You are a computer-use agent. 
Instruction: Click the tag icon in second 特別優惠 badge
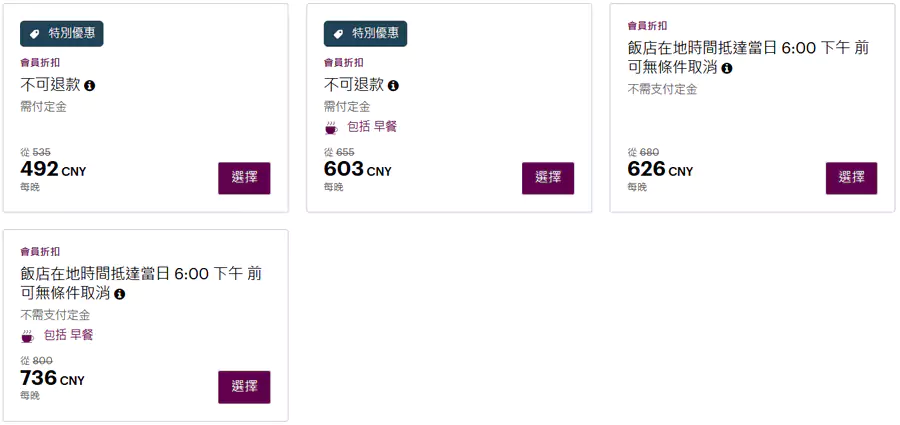[339, 34]
